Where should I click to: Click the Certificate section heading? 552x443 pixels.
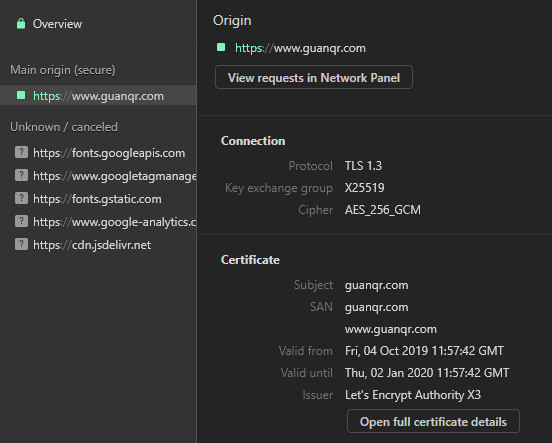250,260
